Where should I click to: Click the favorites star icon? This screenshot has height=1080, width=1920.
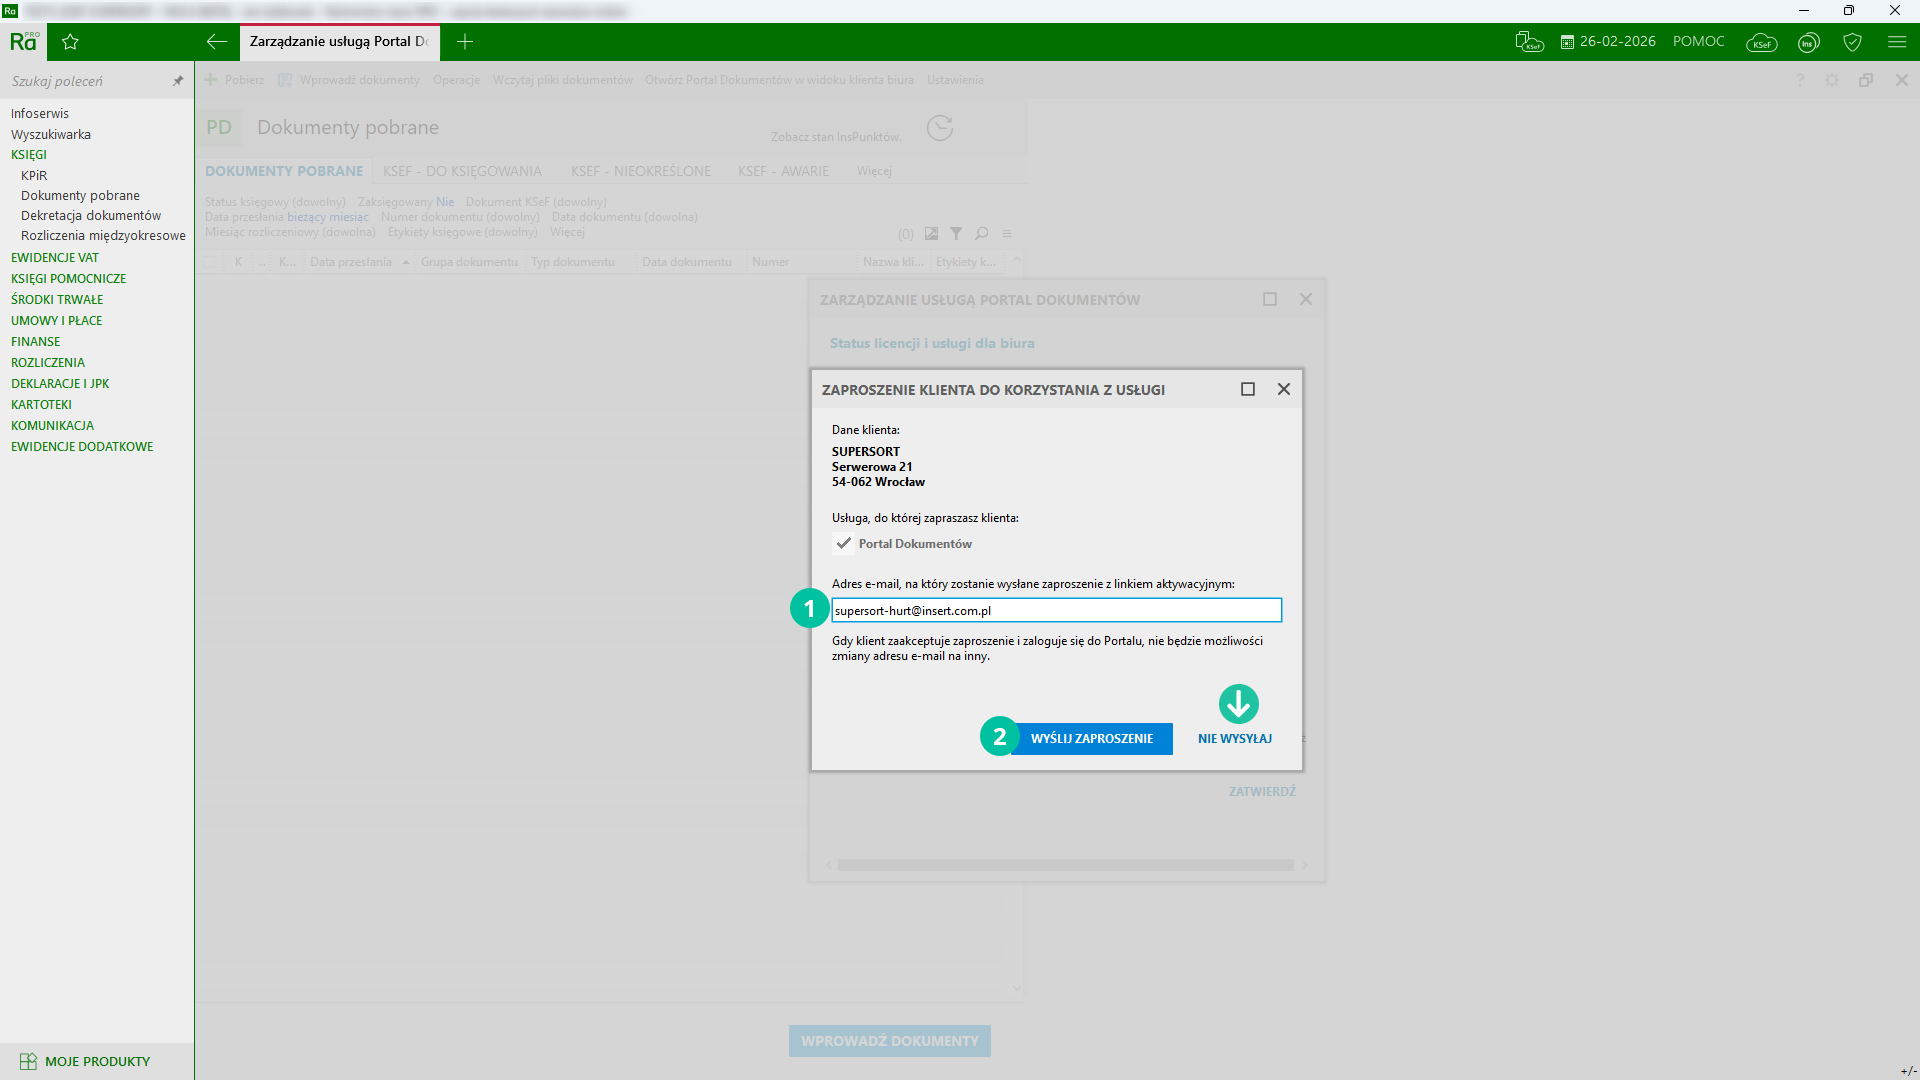pyautogui.click(x=70, y=42)
